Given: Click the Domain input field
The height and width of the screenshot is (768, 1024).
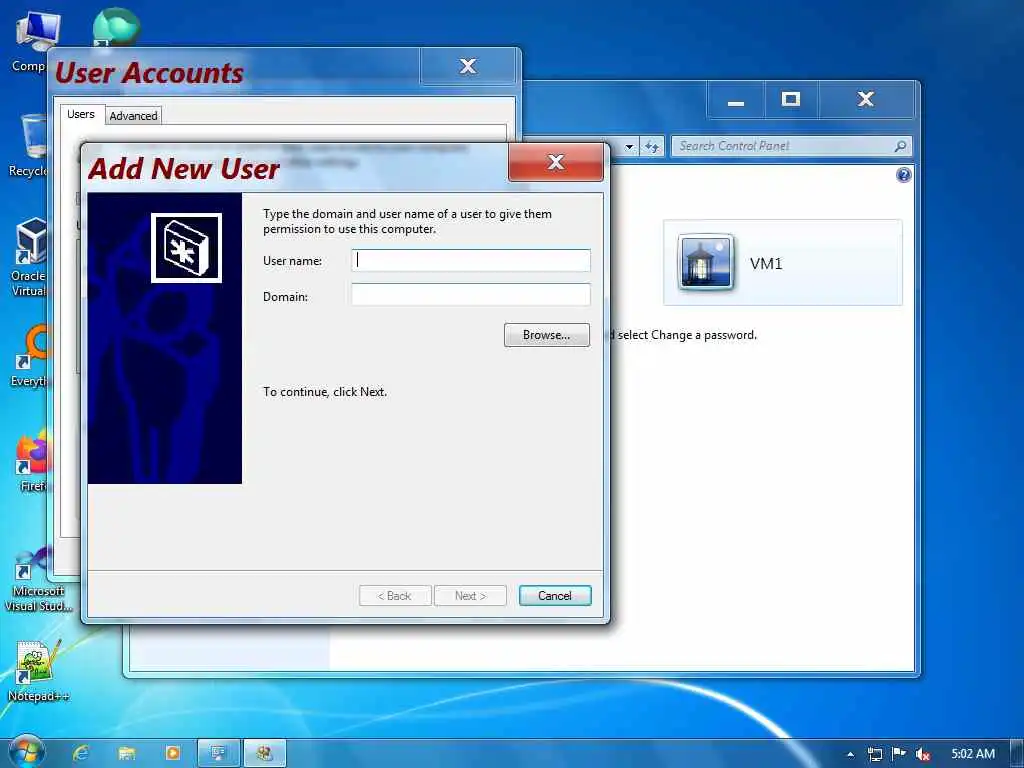Looking at the screenshot, I should click(470, 295).
